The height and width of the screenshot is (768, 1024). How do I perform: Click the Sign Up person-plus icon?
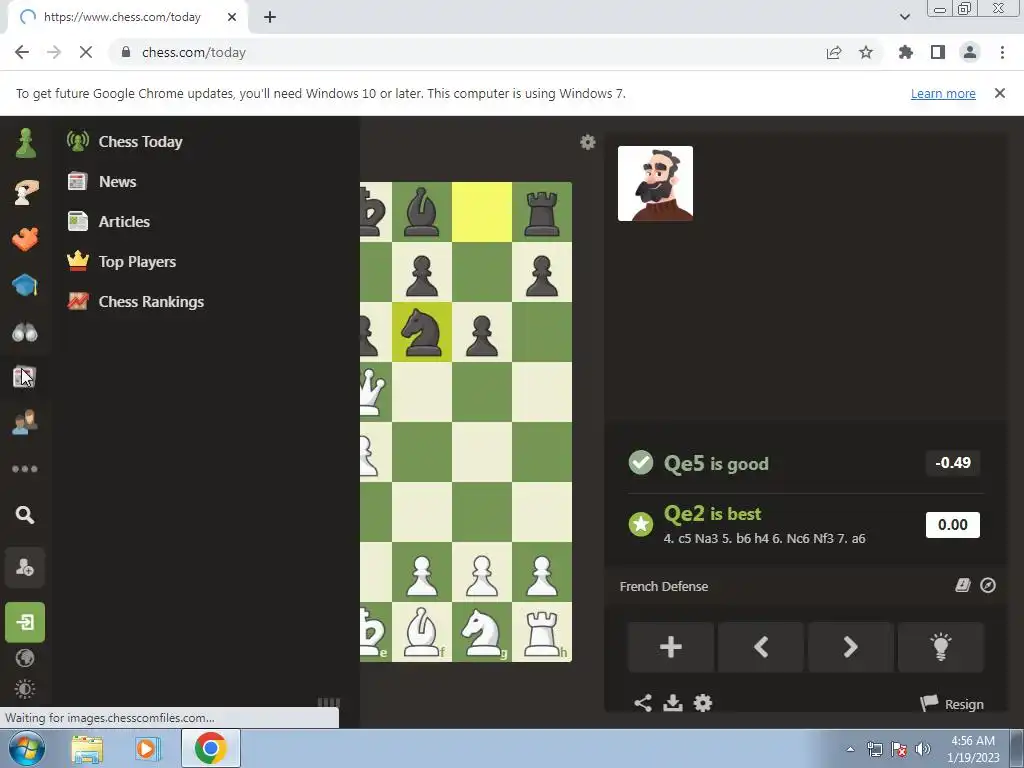pyautogui.click(x=25, y=568)
